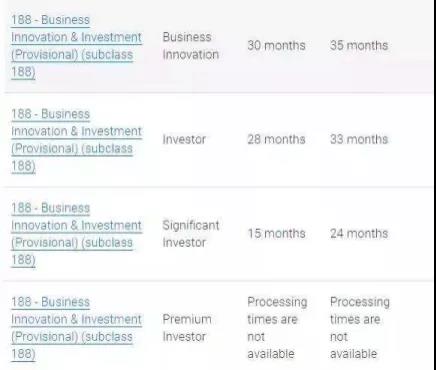Click the '35 months' processing time value
Screen dimensions: 436x370
click(359, 46)
